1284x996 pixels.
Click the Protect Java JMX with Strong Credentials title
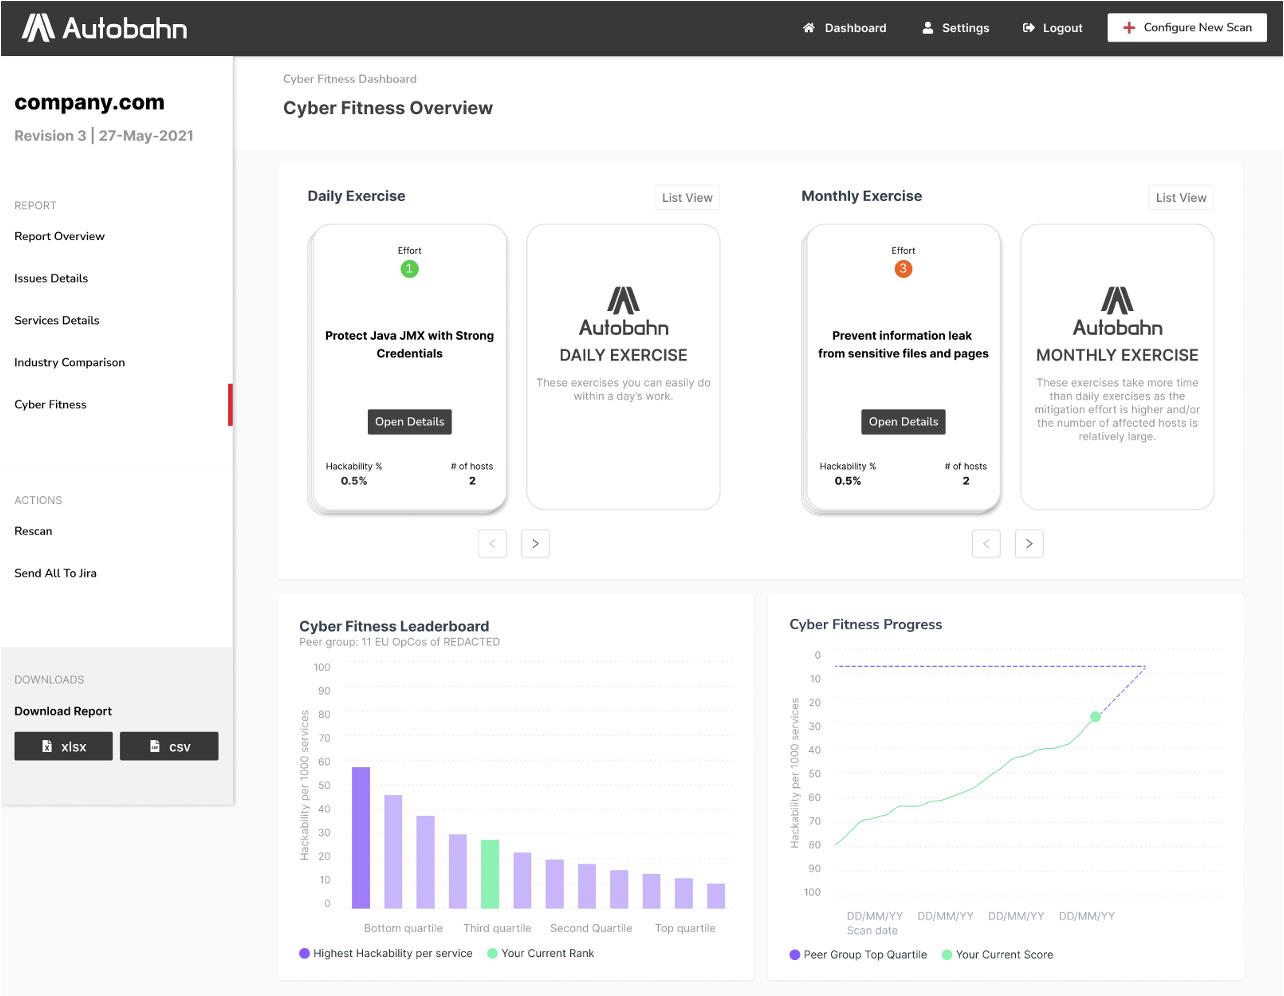click(x=410, y=345)
